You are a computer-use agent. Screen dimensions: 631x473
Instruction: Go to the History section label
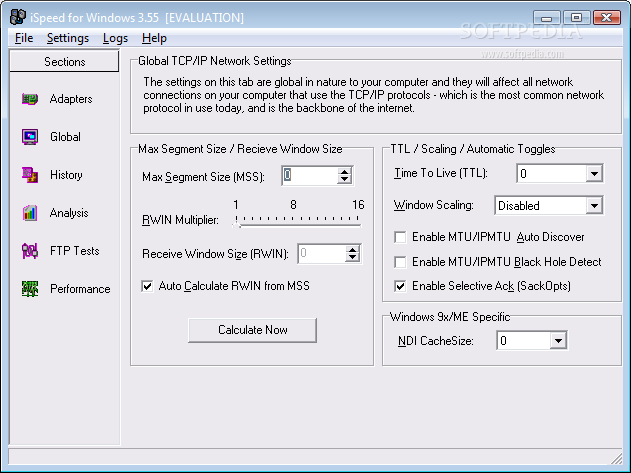coord(66,175)
